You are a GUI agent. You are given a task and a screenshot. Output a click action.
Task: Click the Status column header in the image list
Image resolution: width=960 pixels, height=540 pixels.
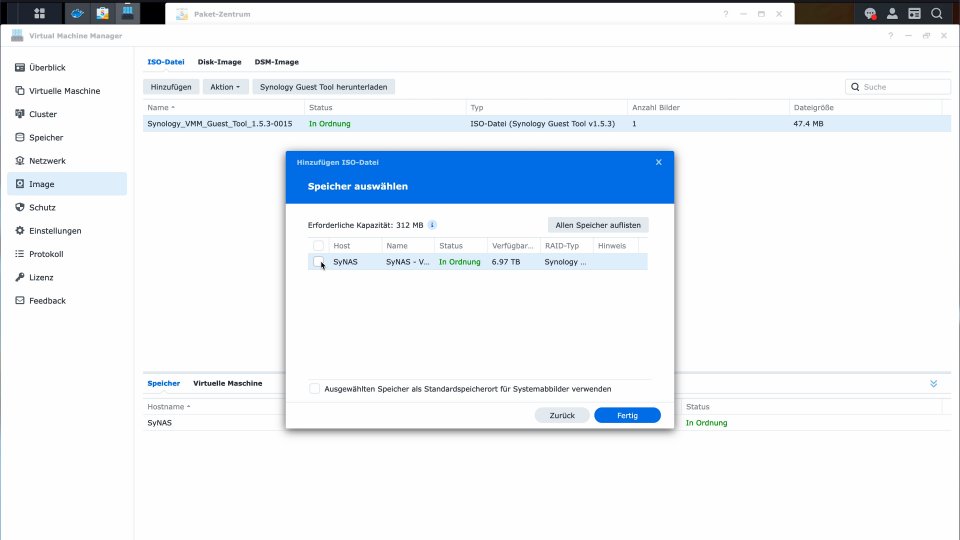pyautogui.click(x=384, y=107)
